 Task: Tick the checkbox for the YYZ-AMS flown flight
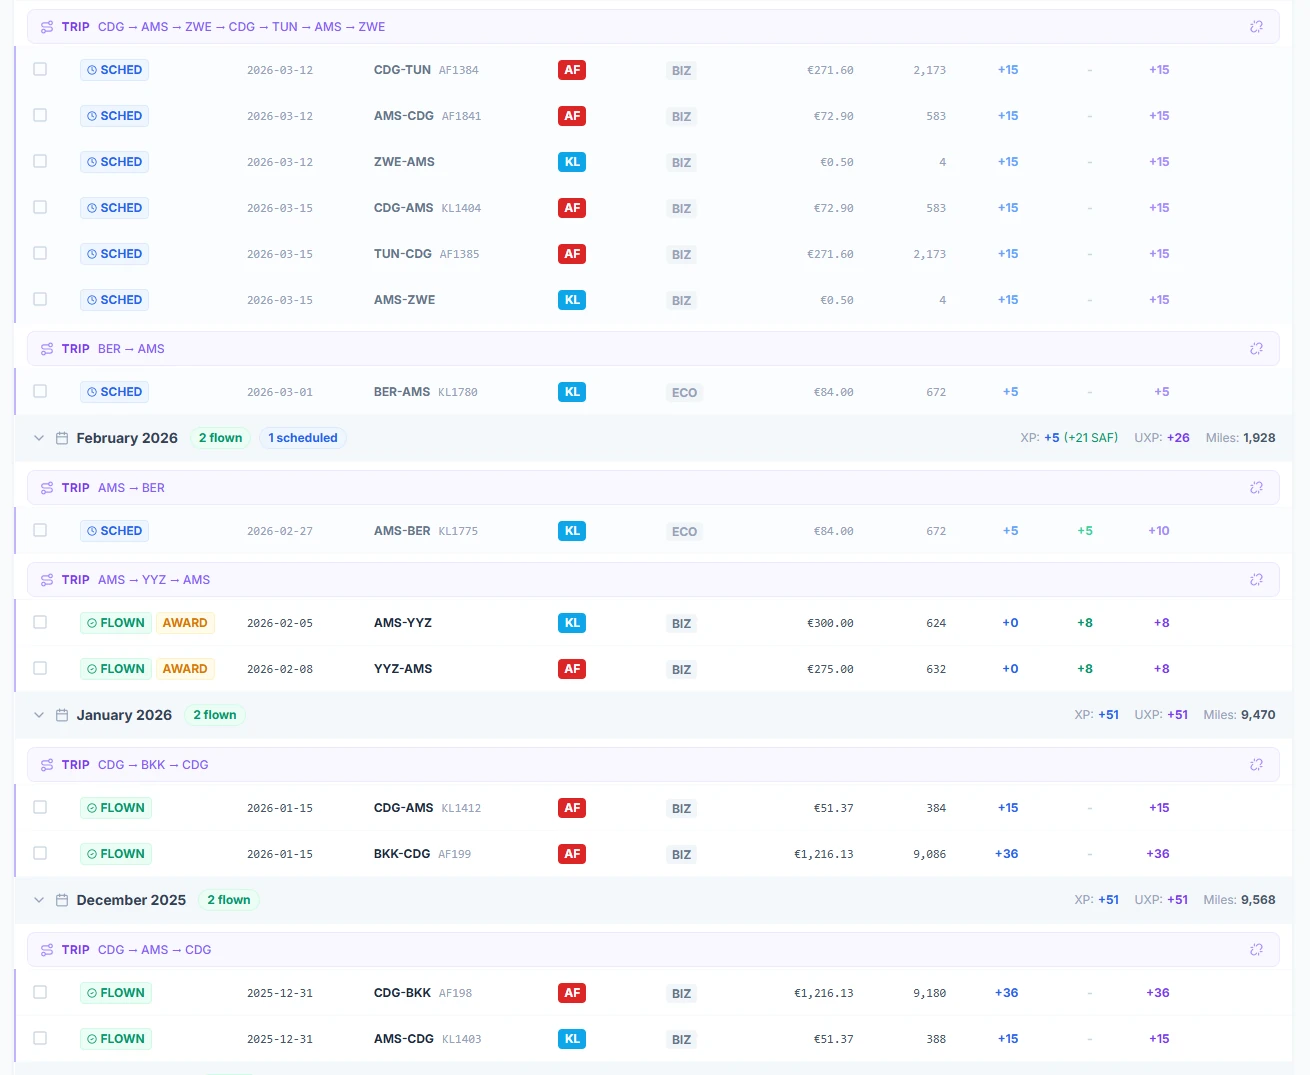point(40,668)
